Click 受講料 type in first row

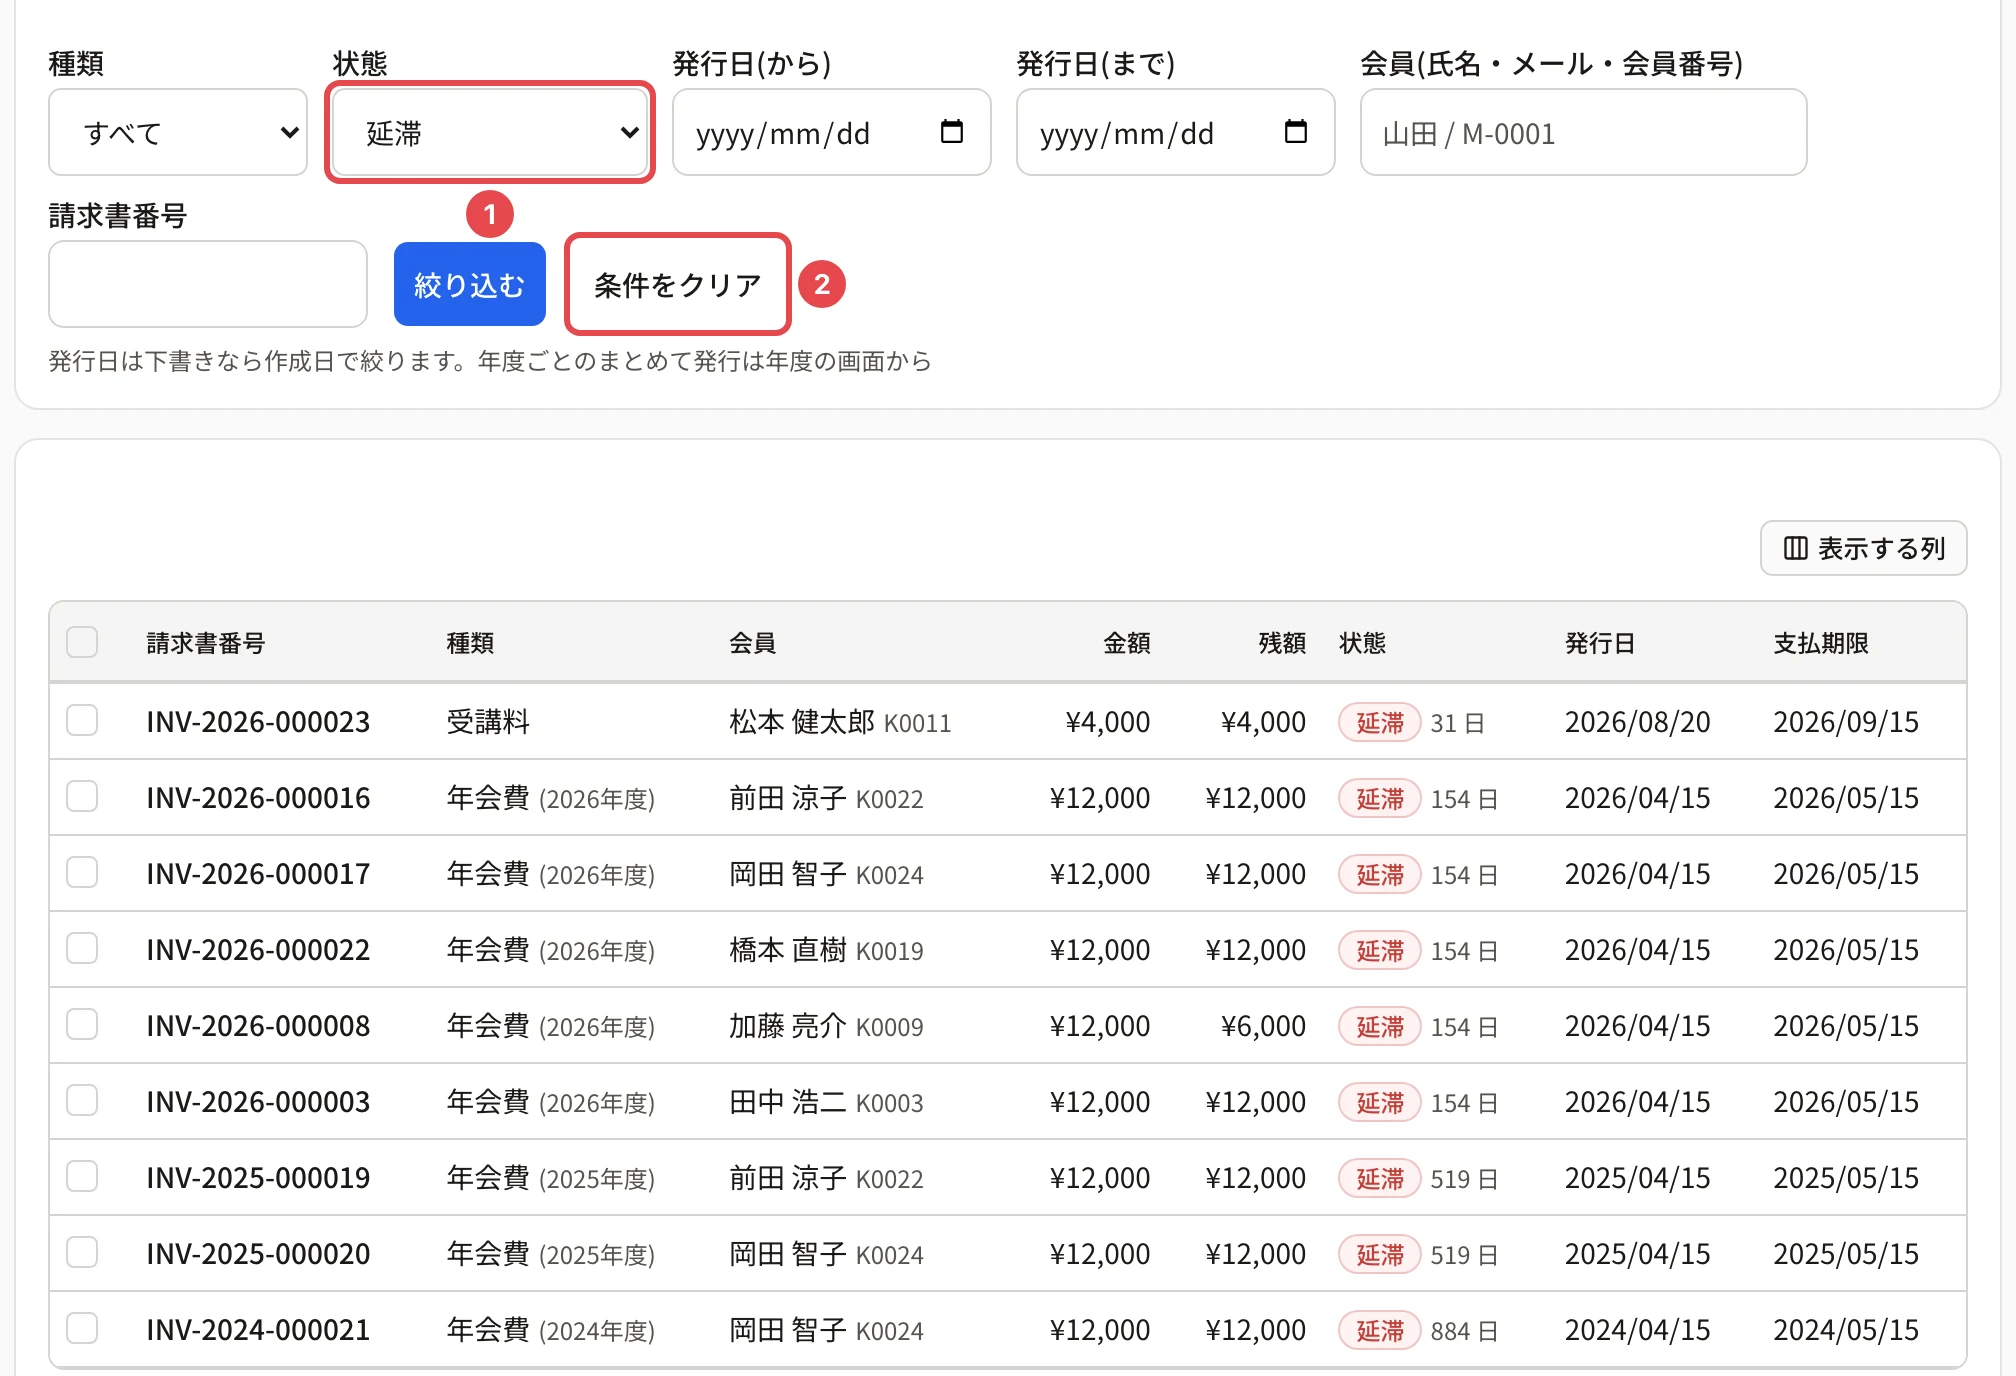pyautogui.click(x=488, y=722)
